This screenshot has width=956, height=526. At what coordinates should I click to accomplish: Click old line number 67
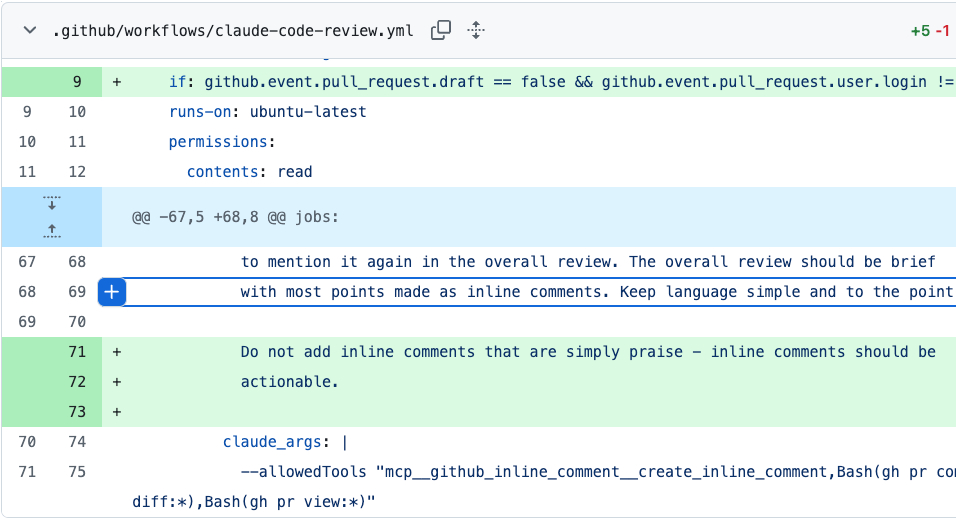(x=27, y=262)
